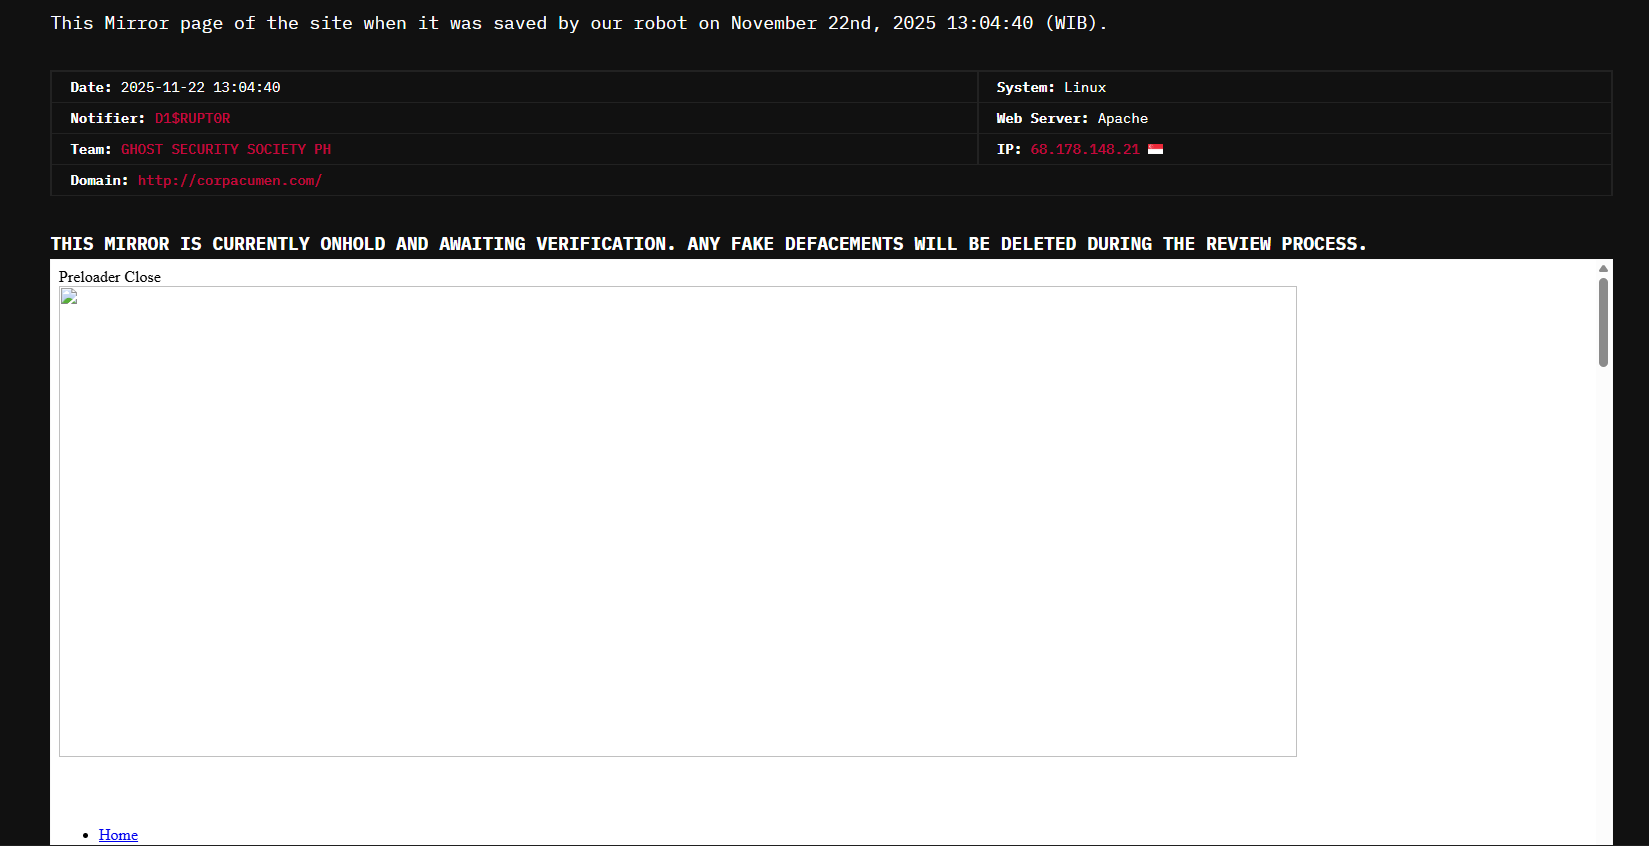This screenshot has height=846, width=1649.
Task: Click the scrollbar up arrow in mirror frame
Action: coord(1603,268)
